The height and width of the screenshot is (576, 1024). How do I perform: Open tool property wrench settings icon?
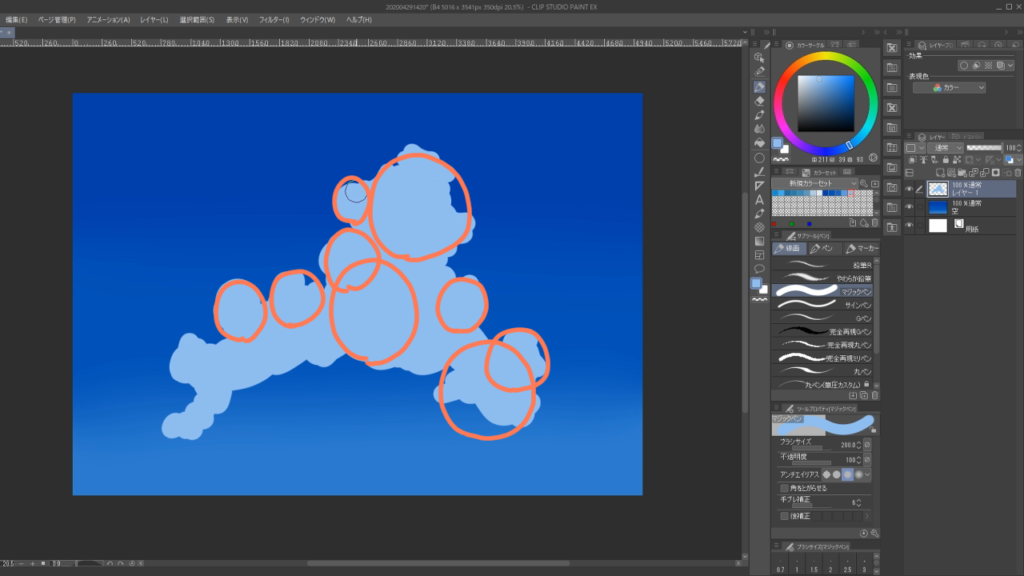874,533
